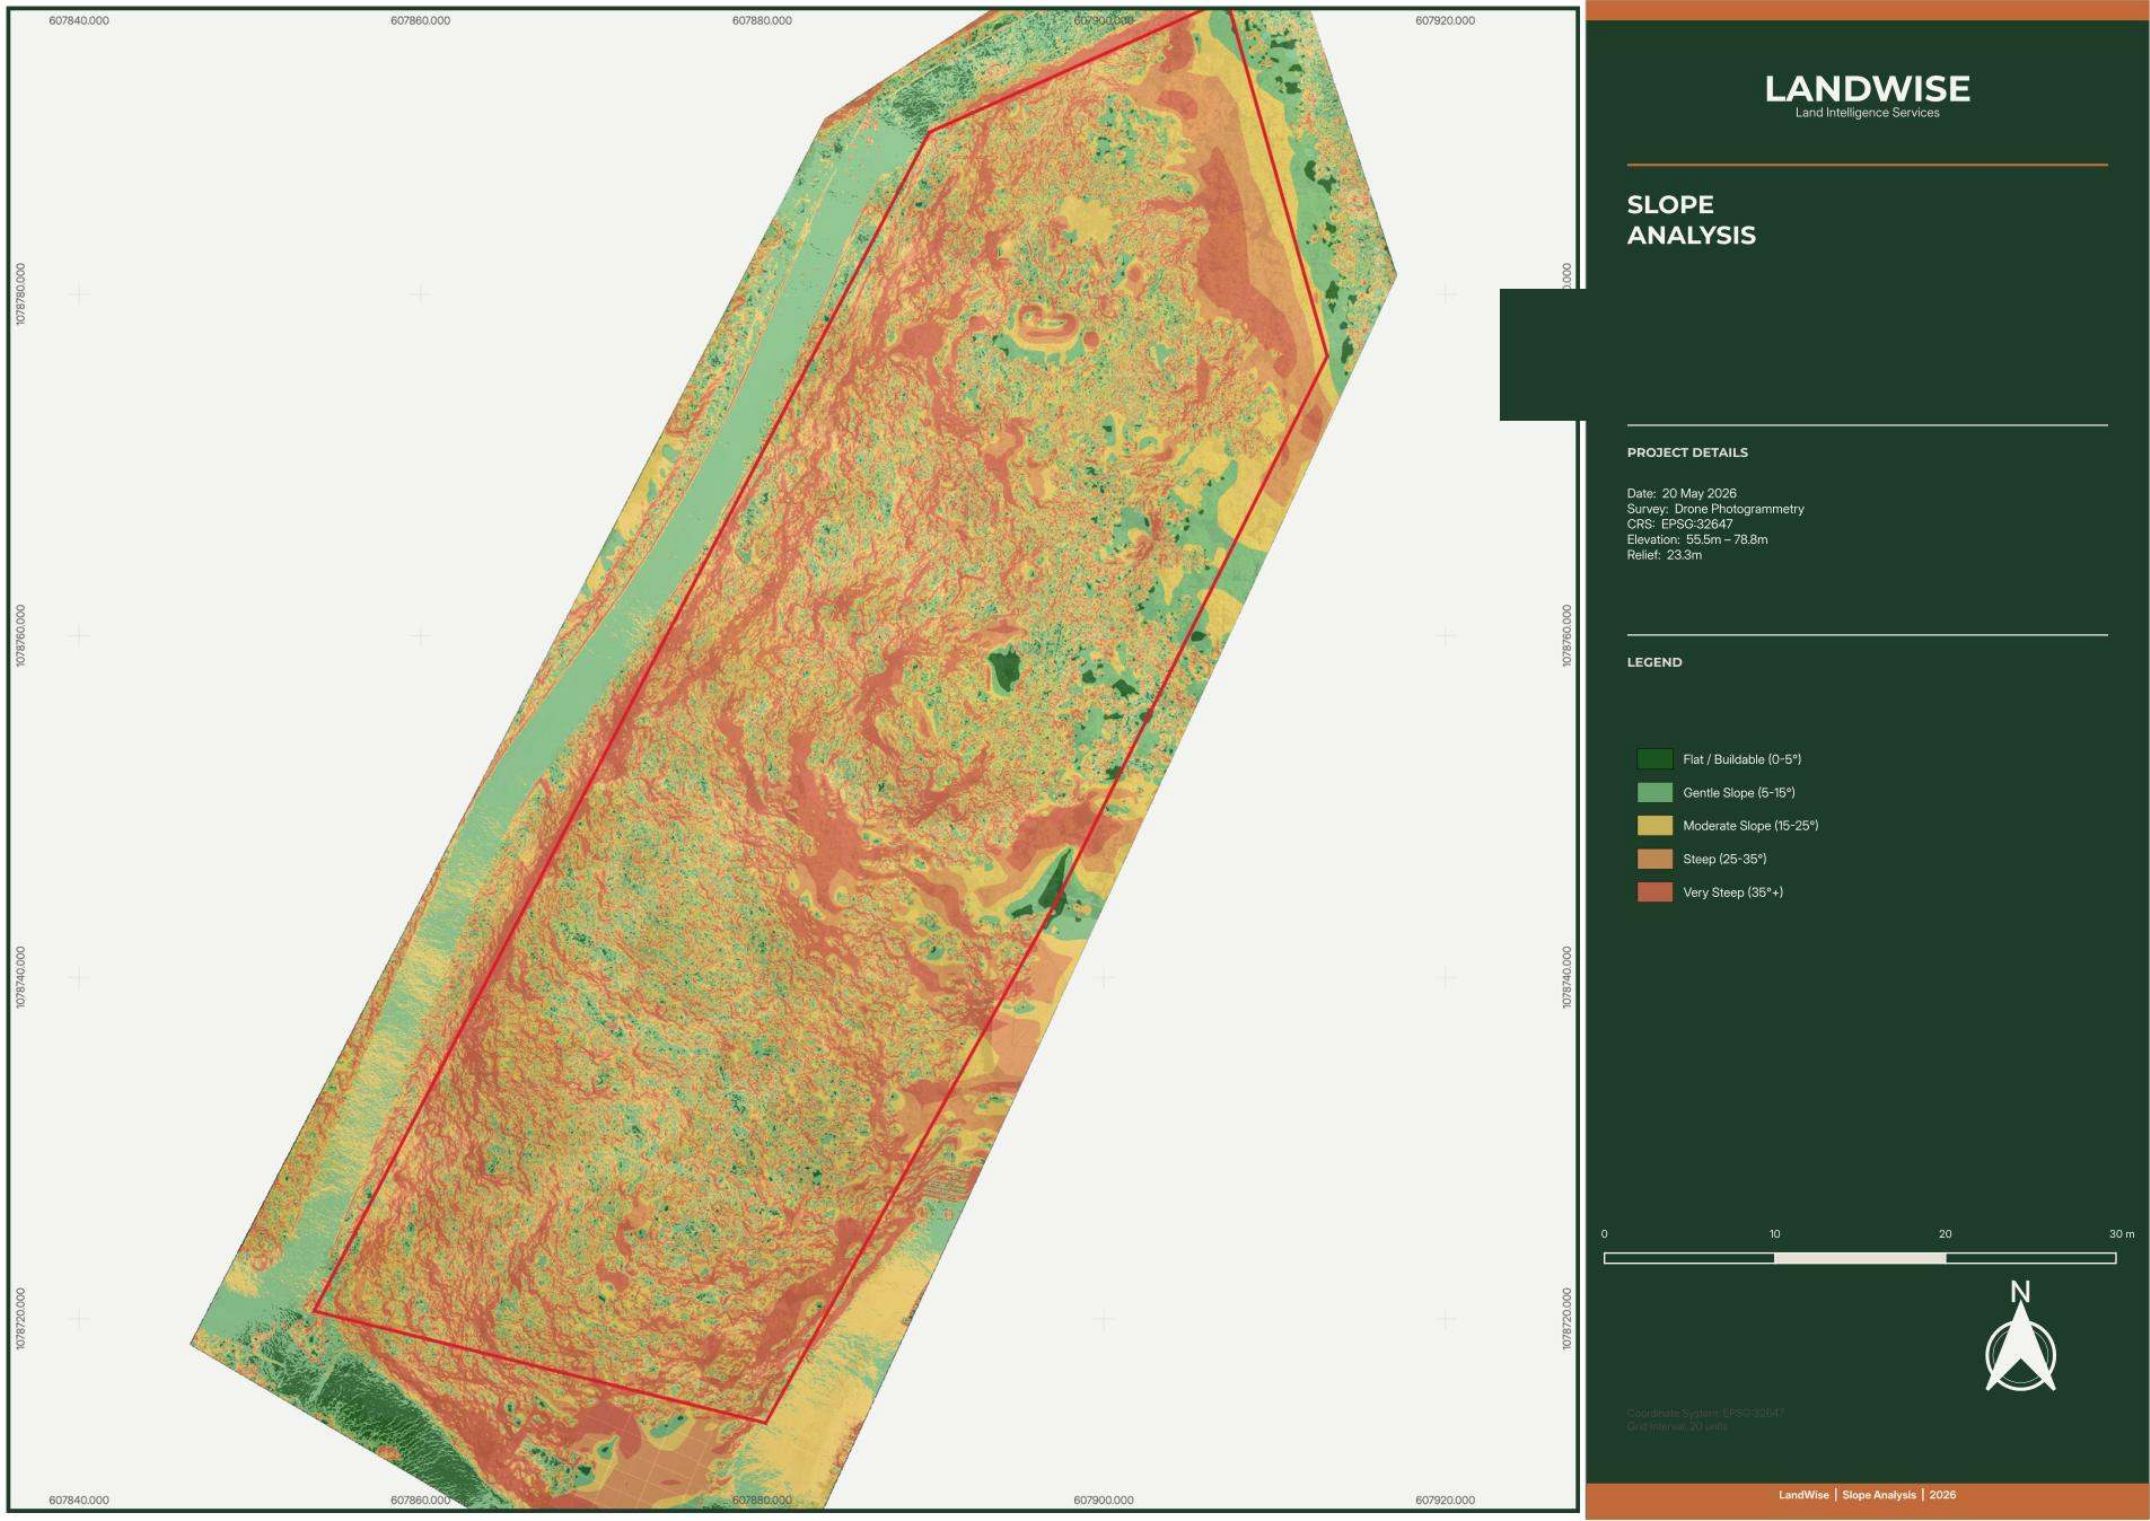Click the 607860.000 top axis coordinate label
This screenshot has height=1521, width=2150.
420,20
